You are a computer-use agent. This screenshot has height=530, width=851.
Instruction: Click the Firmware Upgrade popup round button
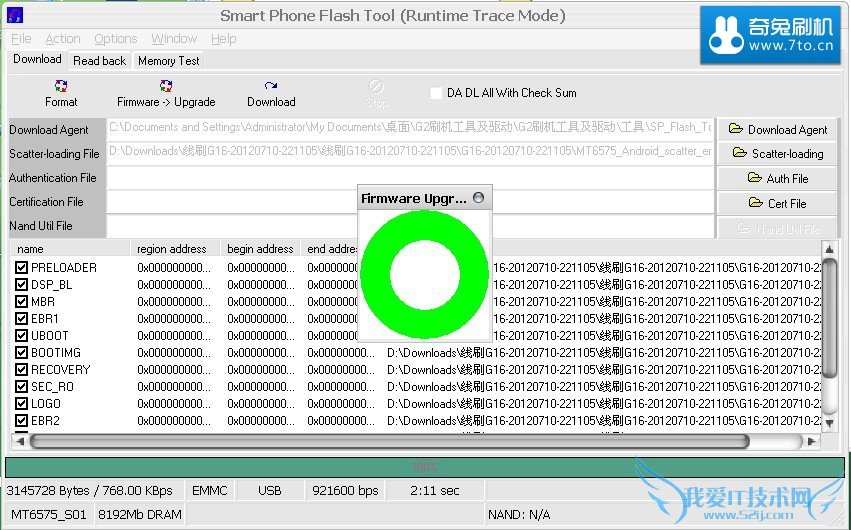(478, 197)
